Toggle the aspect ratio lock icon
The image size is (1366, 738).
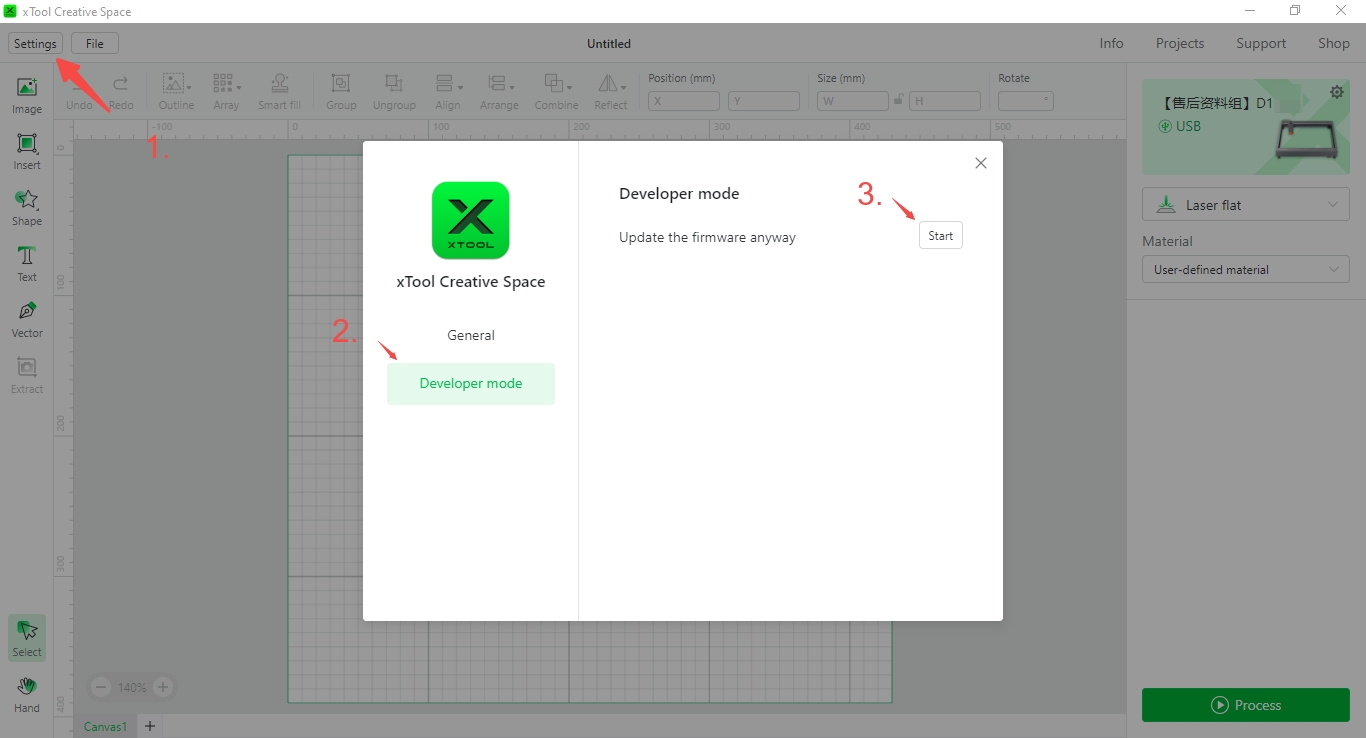click(899, 100)
